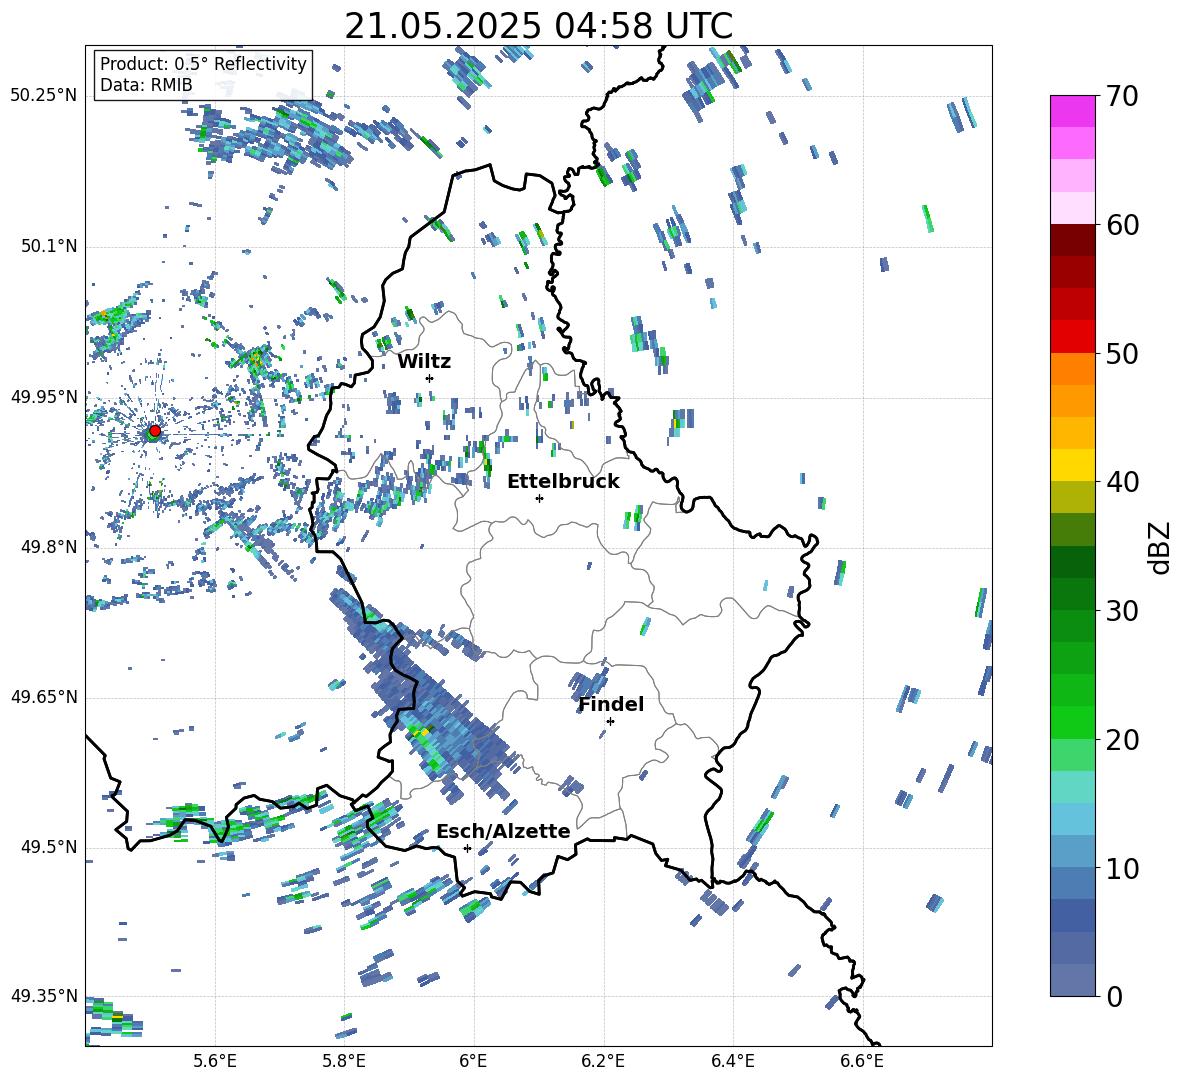Click the colorbar tick label 40

[1121, 482]
